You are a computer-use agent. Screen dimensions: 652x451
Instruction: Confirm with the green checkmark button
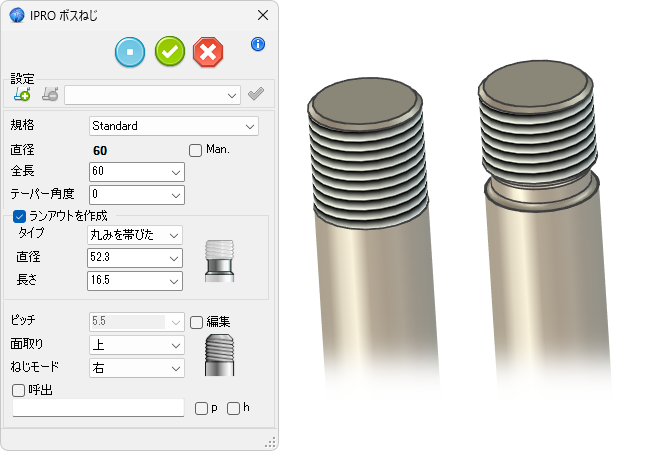pyautogui.click(x=169, y=51)
